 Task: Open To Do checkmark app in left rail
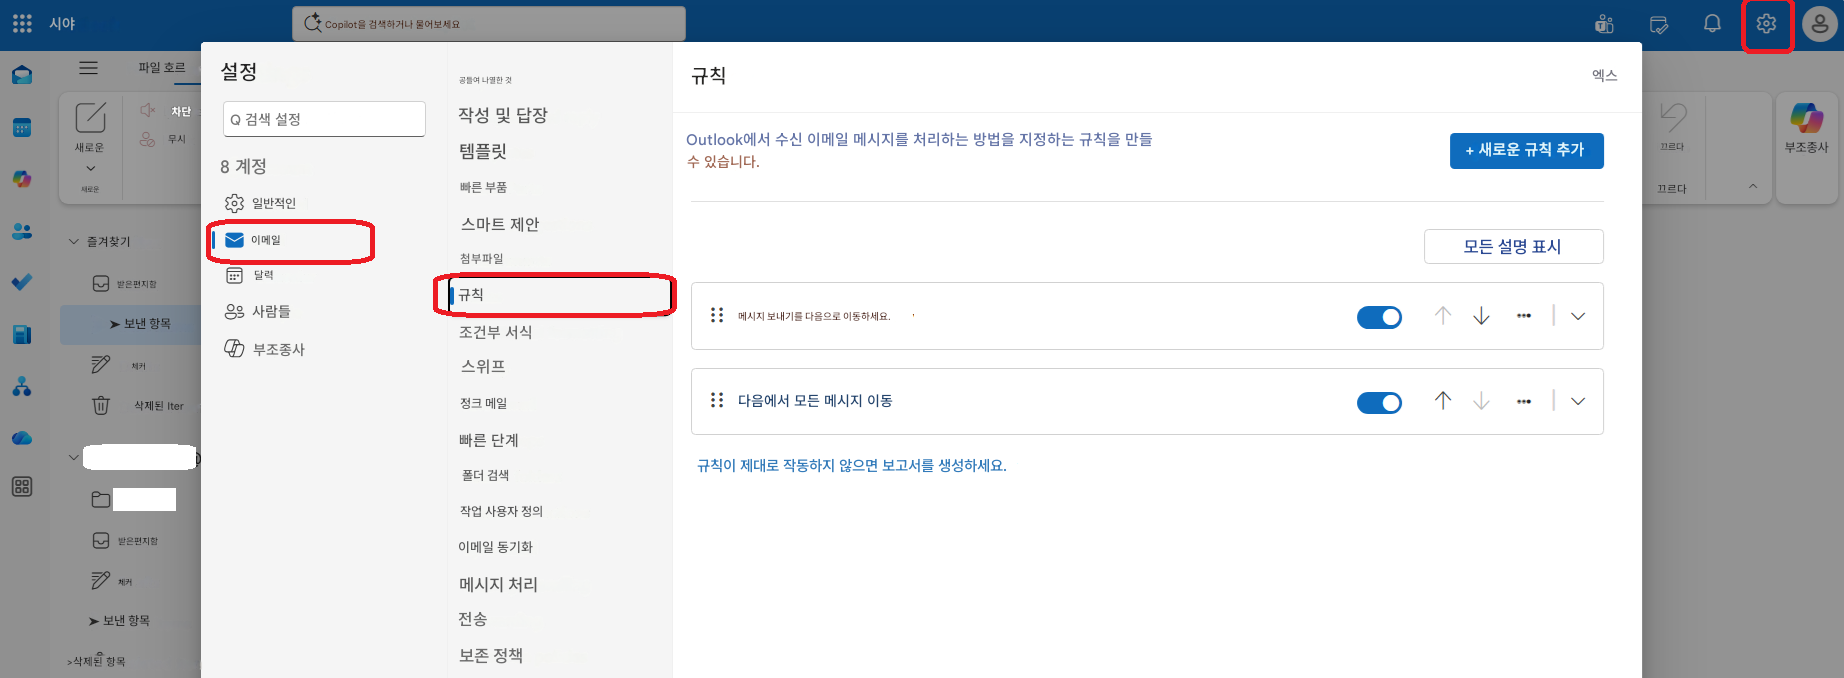tap(22, 282)
